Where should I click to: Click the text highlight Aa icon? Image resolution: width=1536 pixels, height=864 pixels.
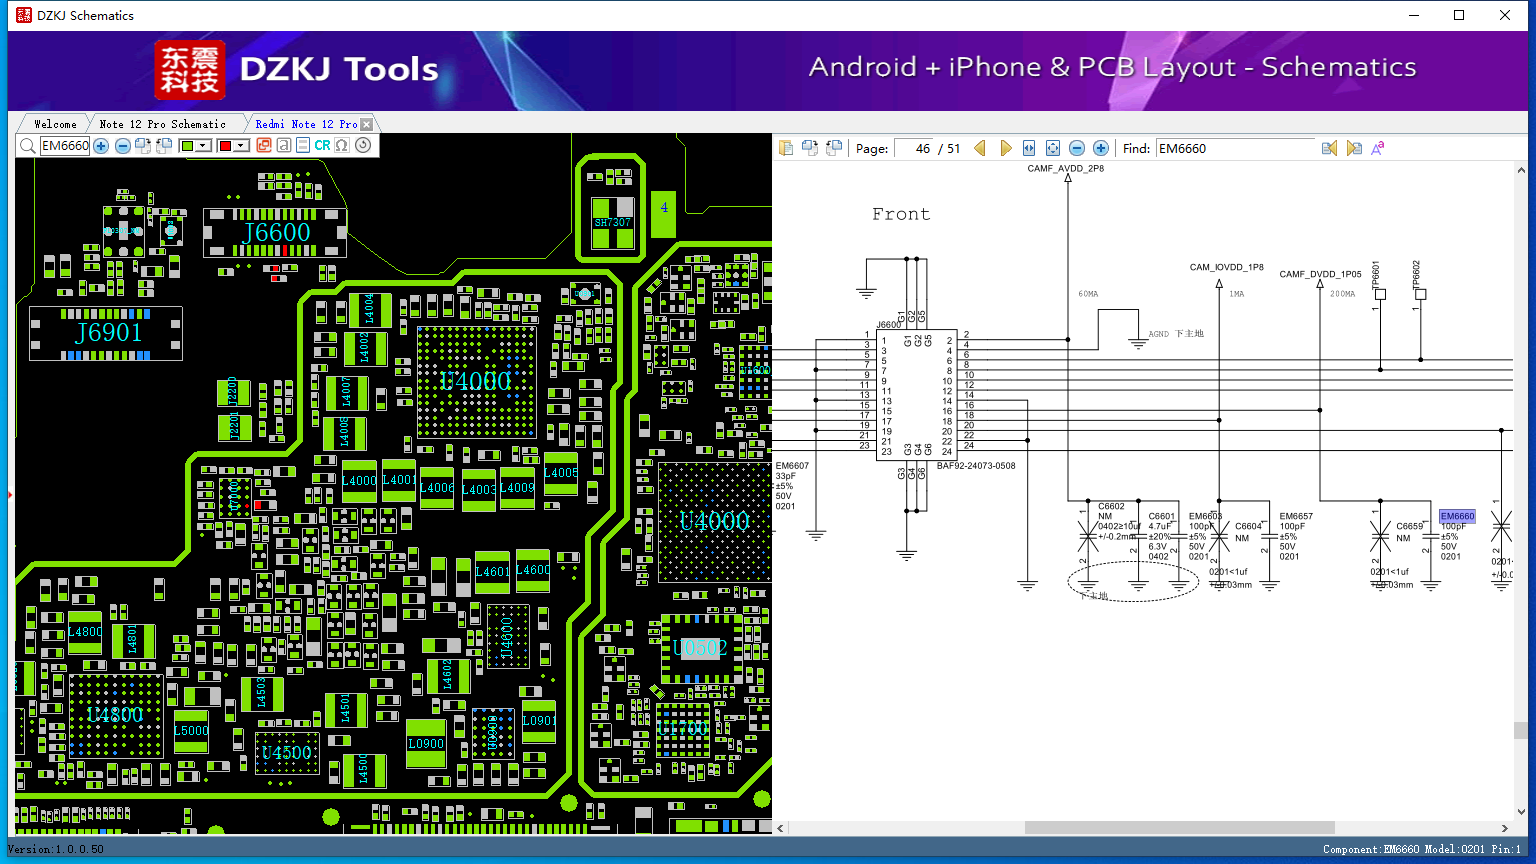tap(1378, 148)
